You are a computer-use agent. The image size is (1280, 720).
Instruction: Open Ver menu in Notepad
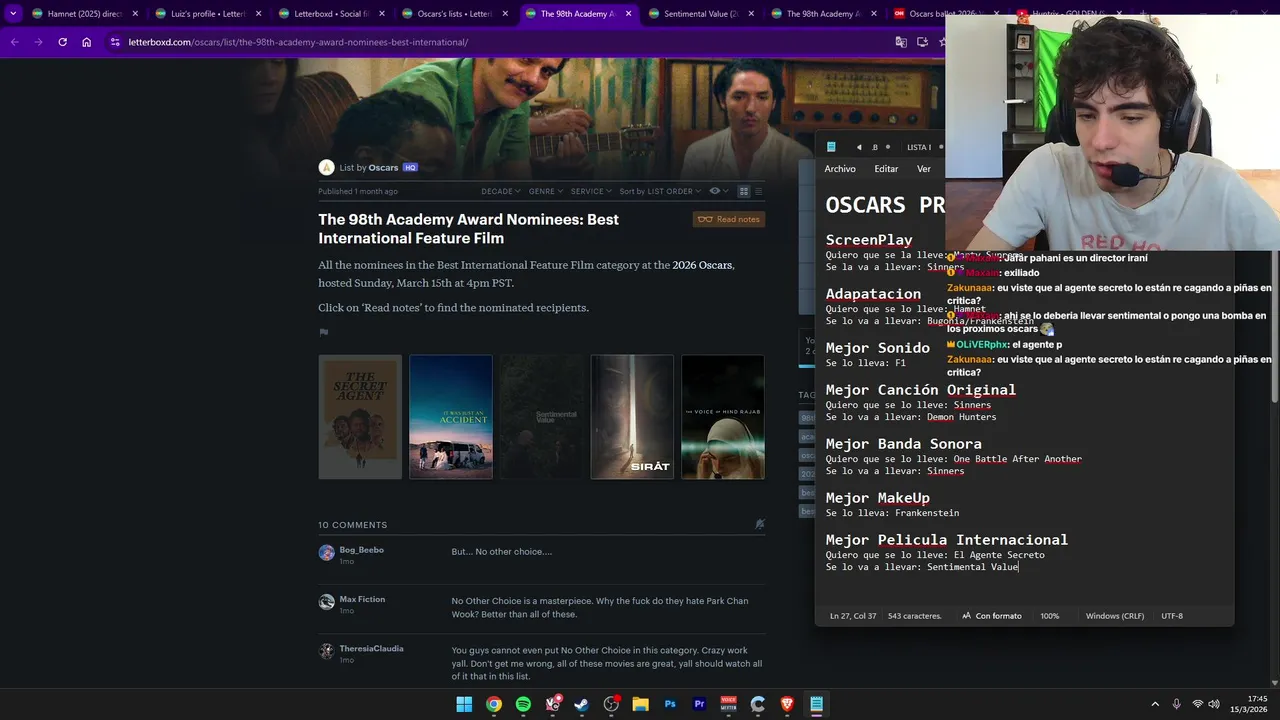923,169
